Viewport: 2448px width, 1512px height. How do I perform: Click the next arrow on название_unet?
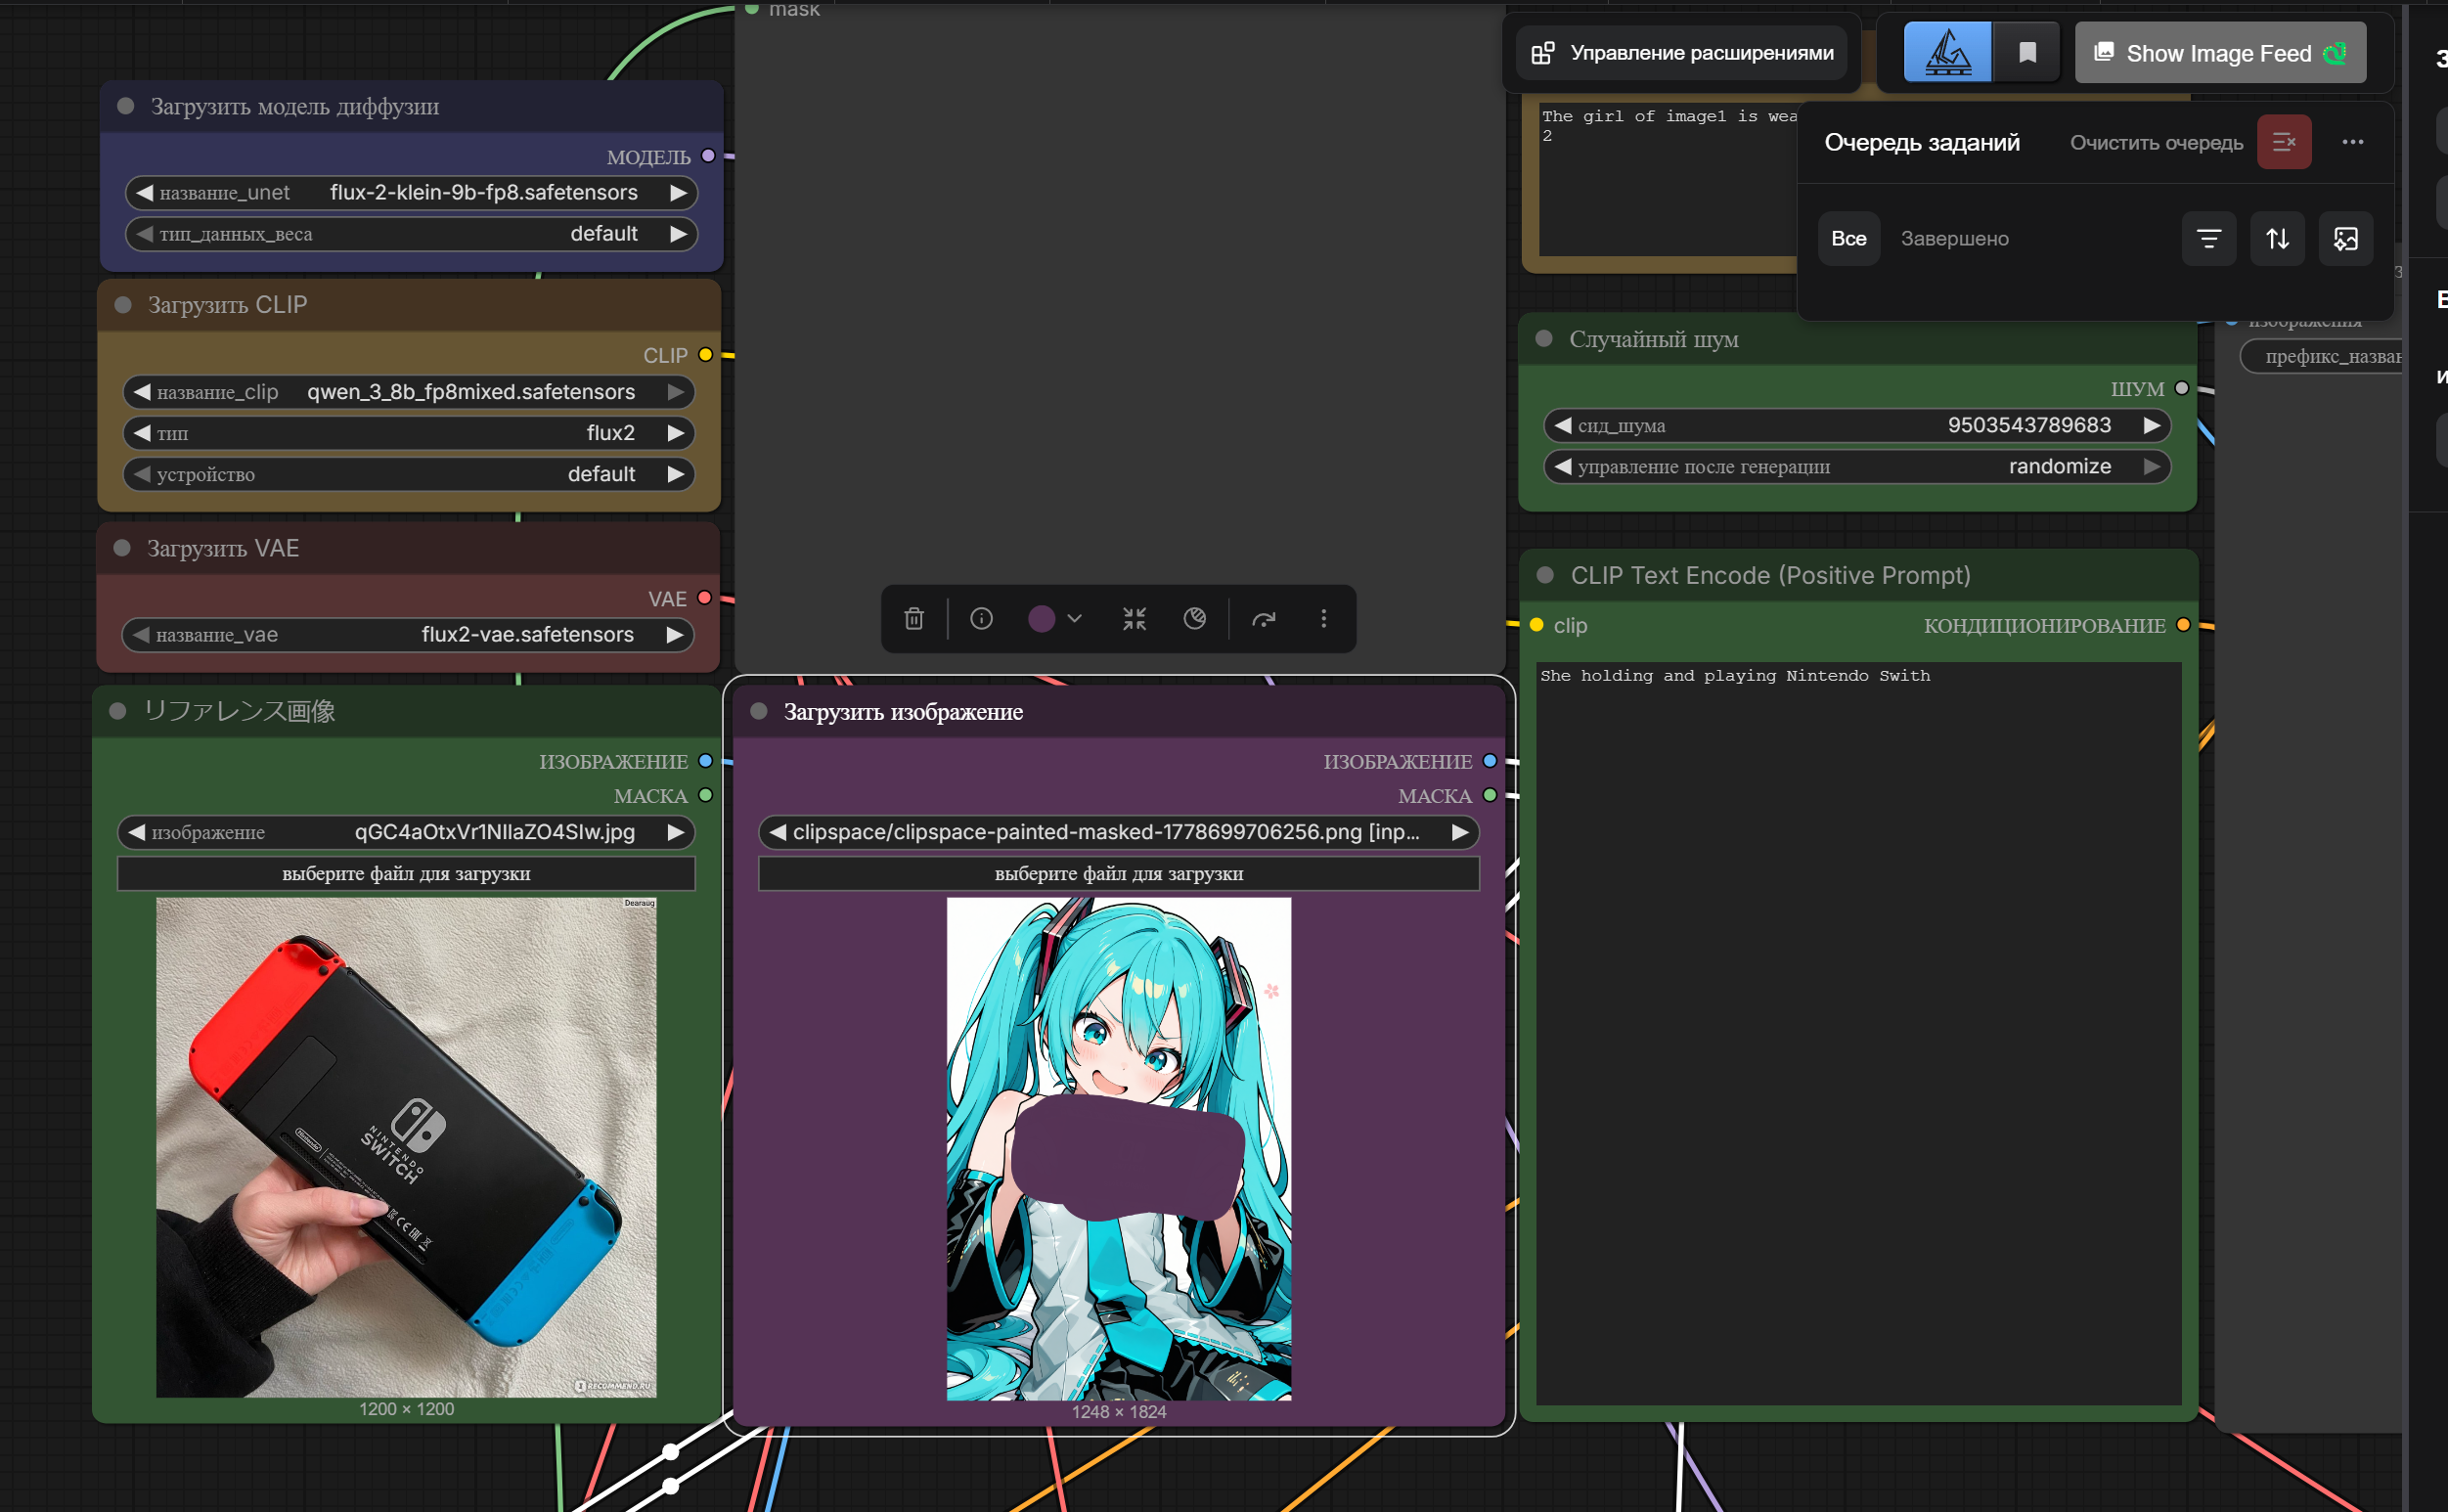678,192
